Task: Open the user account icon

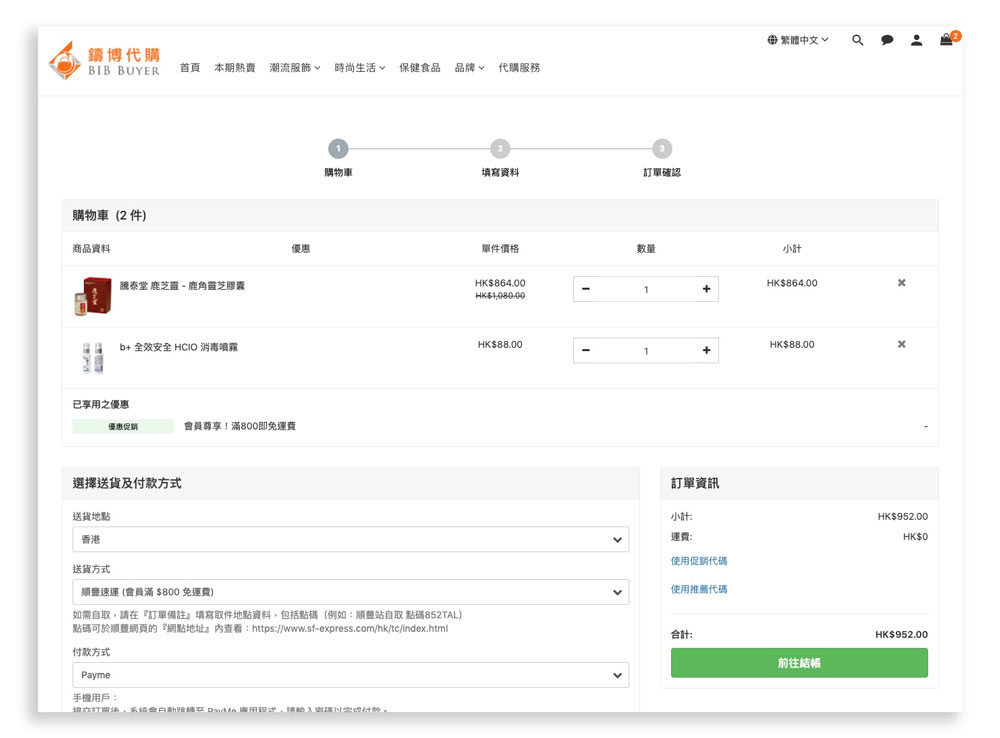Action: [916, 40]
